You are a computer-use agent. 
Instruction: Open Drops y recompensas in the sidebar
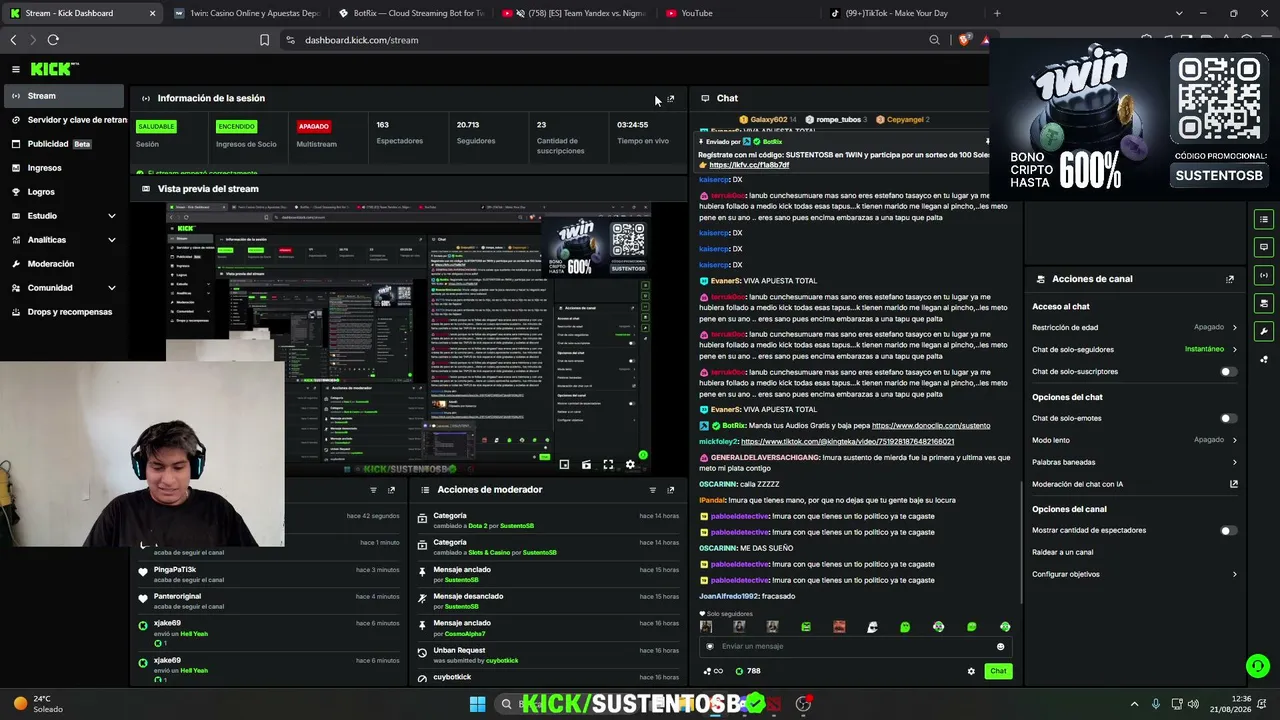pyautogui.click(x=64, y=312)
